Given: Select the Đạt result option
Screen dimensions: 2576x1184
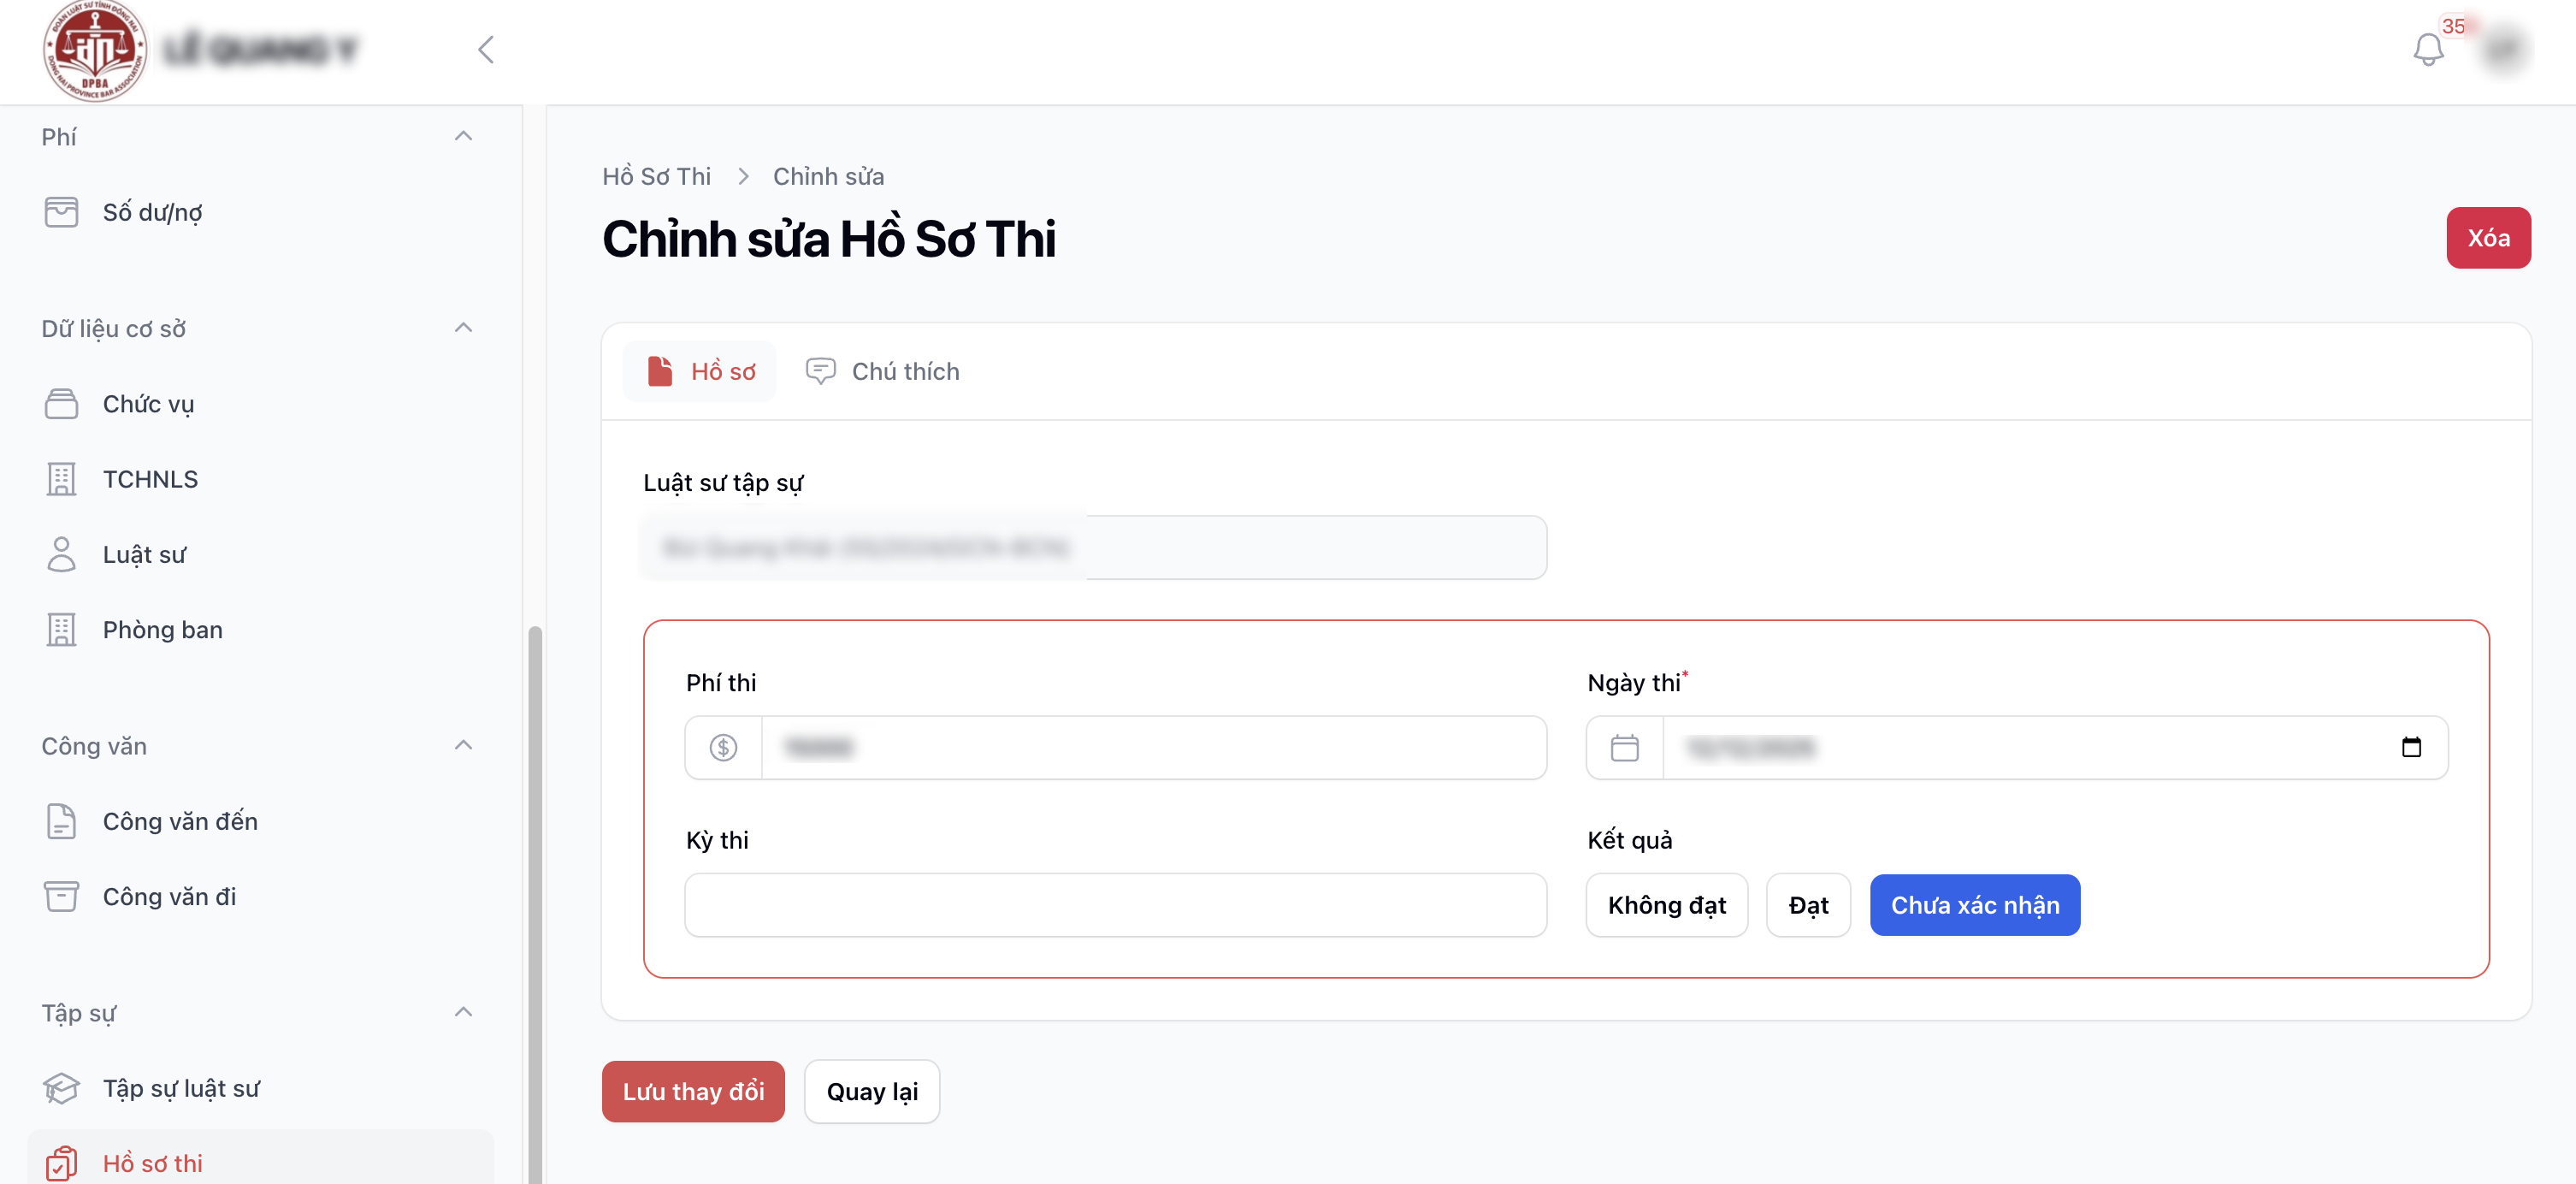Looking at the screenshot, I should coord(1808,905).
